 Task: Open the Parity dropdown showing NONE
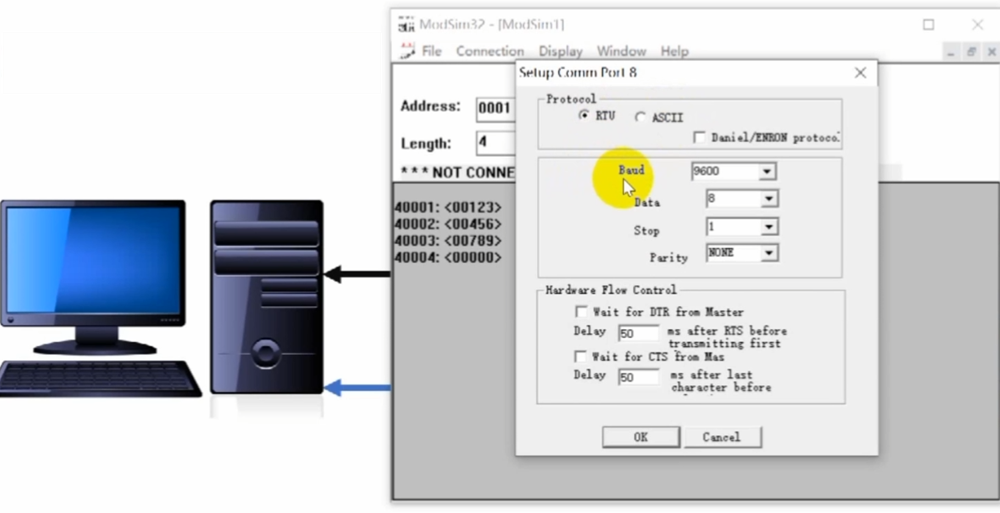click(767, 254)
